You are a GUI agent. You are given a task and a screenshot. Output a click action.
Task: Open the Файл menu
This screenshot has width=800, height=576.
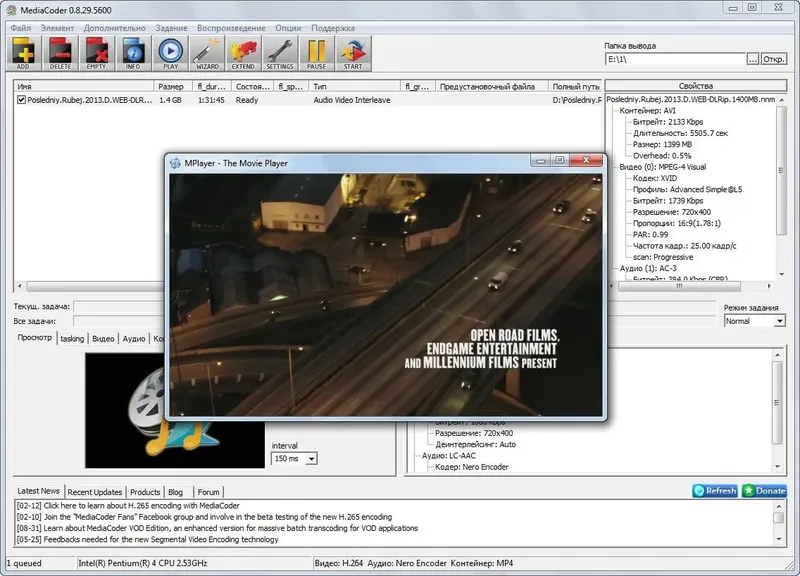[x=21, y=28]
